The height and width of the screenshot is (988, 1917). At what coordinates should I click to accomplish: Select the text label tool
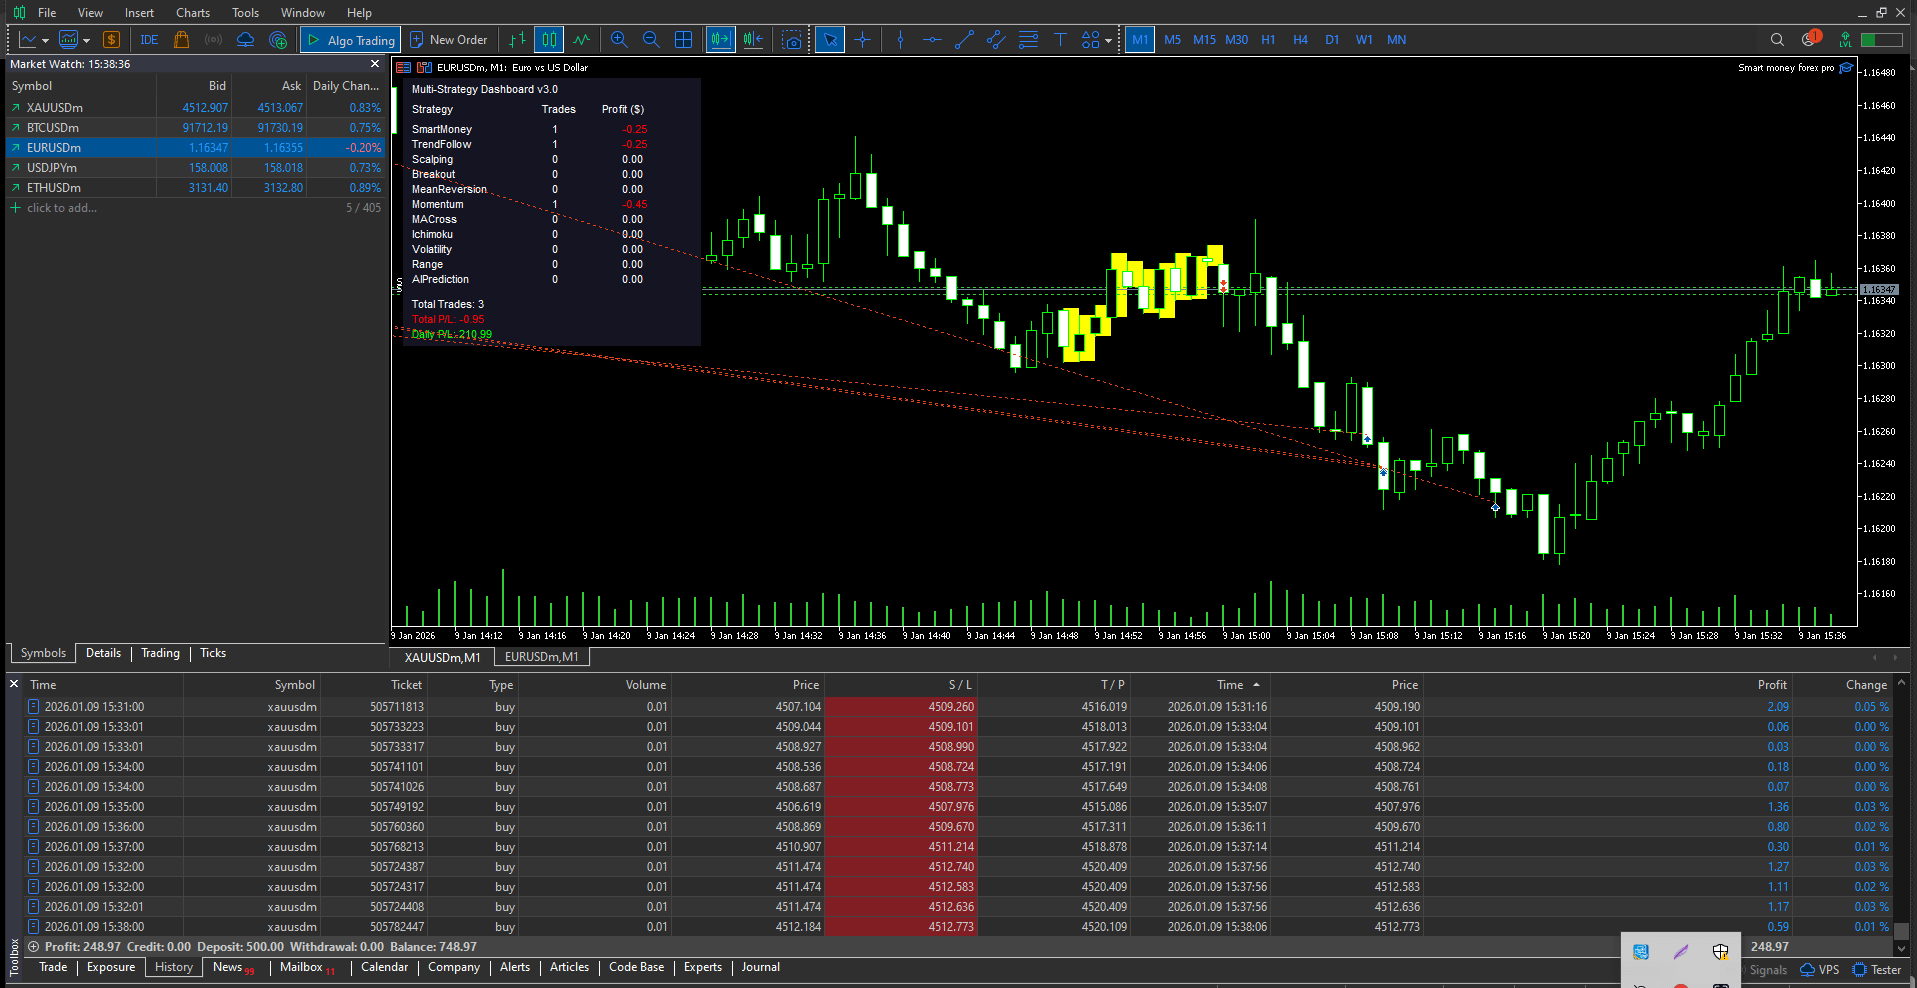coord(1060,40)
